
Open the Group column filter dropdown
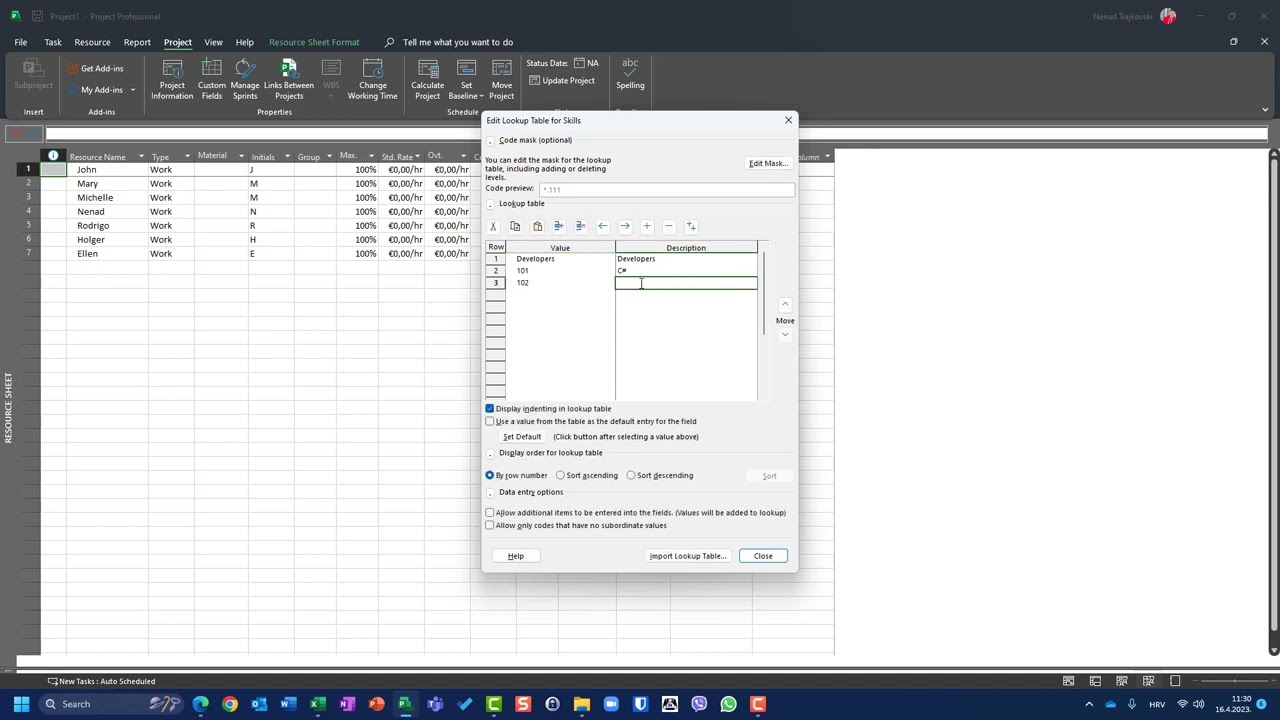[329, 157]
